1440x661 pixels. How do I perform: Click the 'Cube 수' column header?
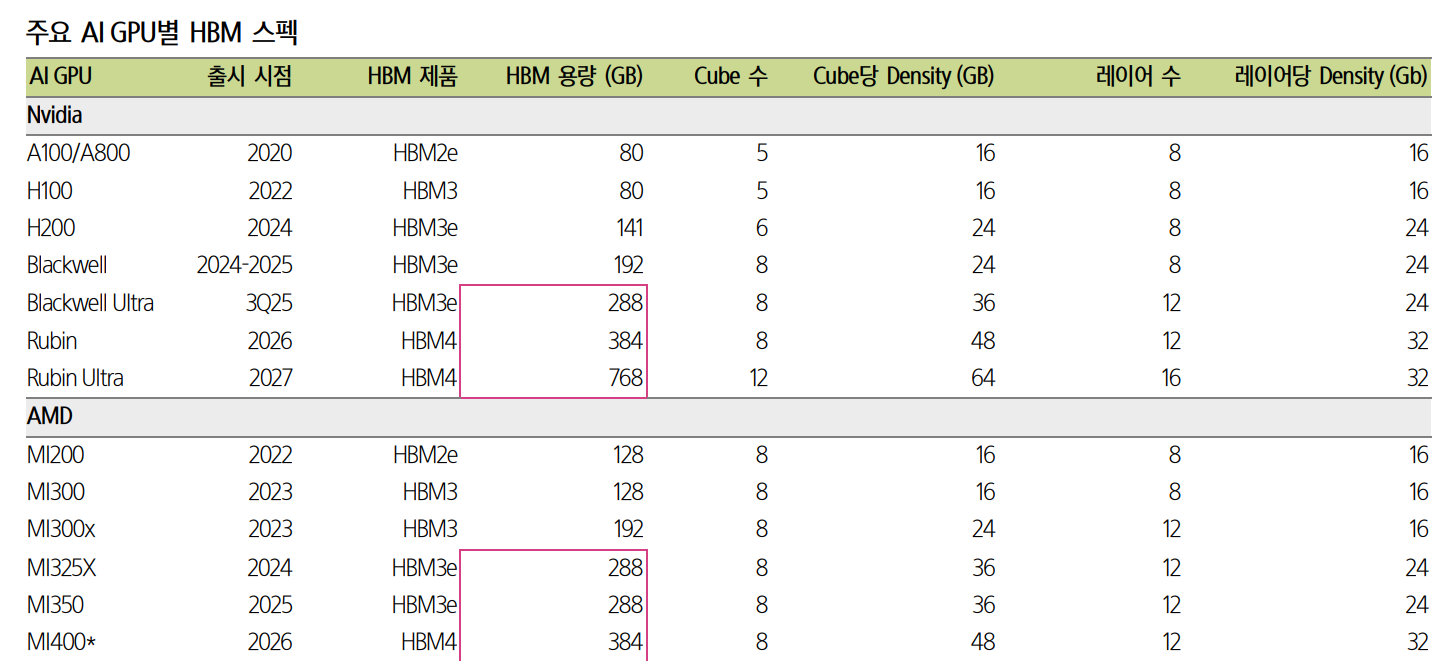pos(730,77)
